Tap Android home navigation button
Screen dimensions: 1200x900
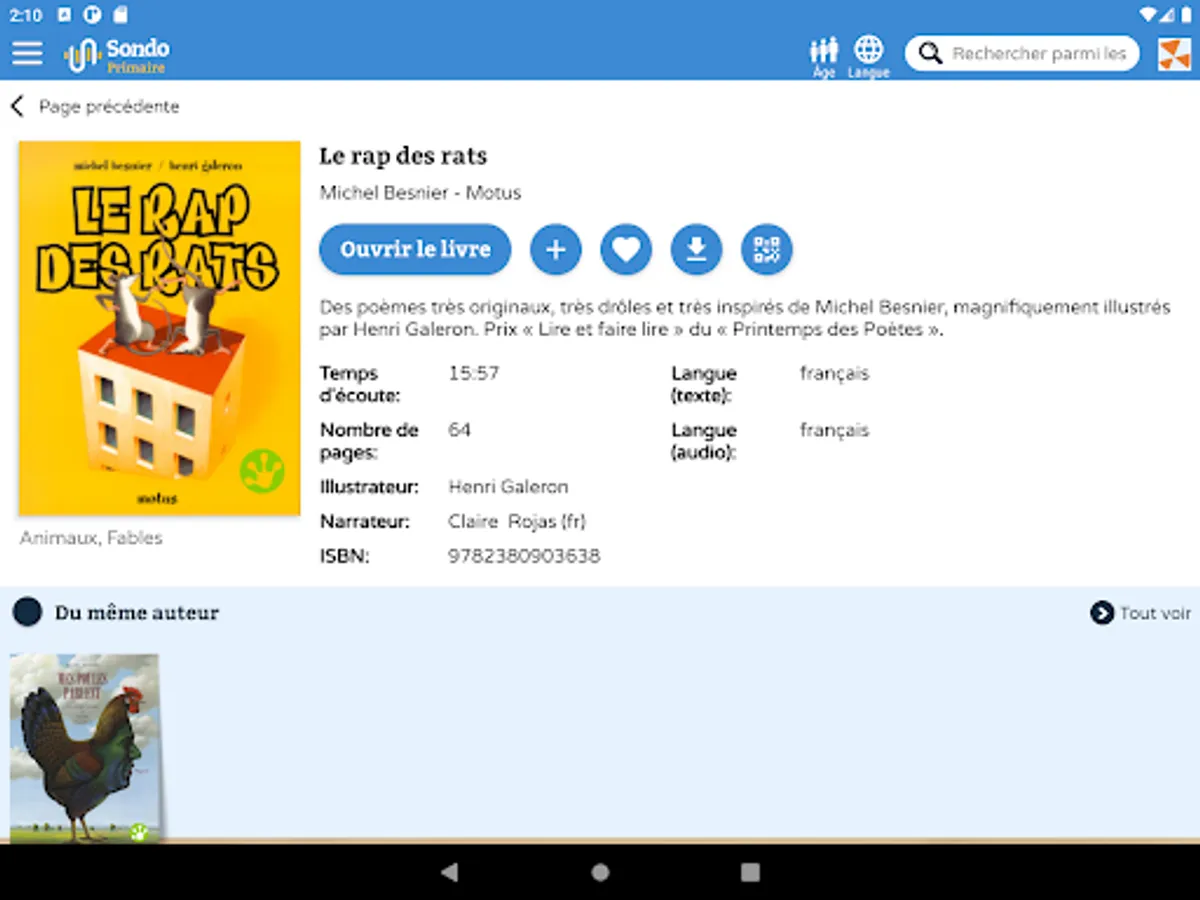600,872
